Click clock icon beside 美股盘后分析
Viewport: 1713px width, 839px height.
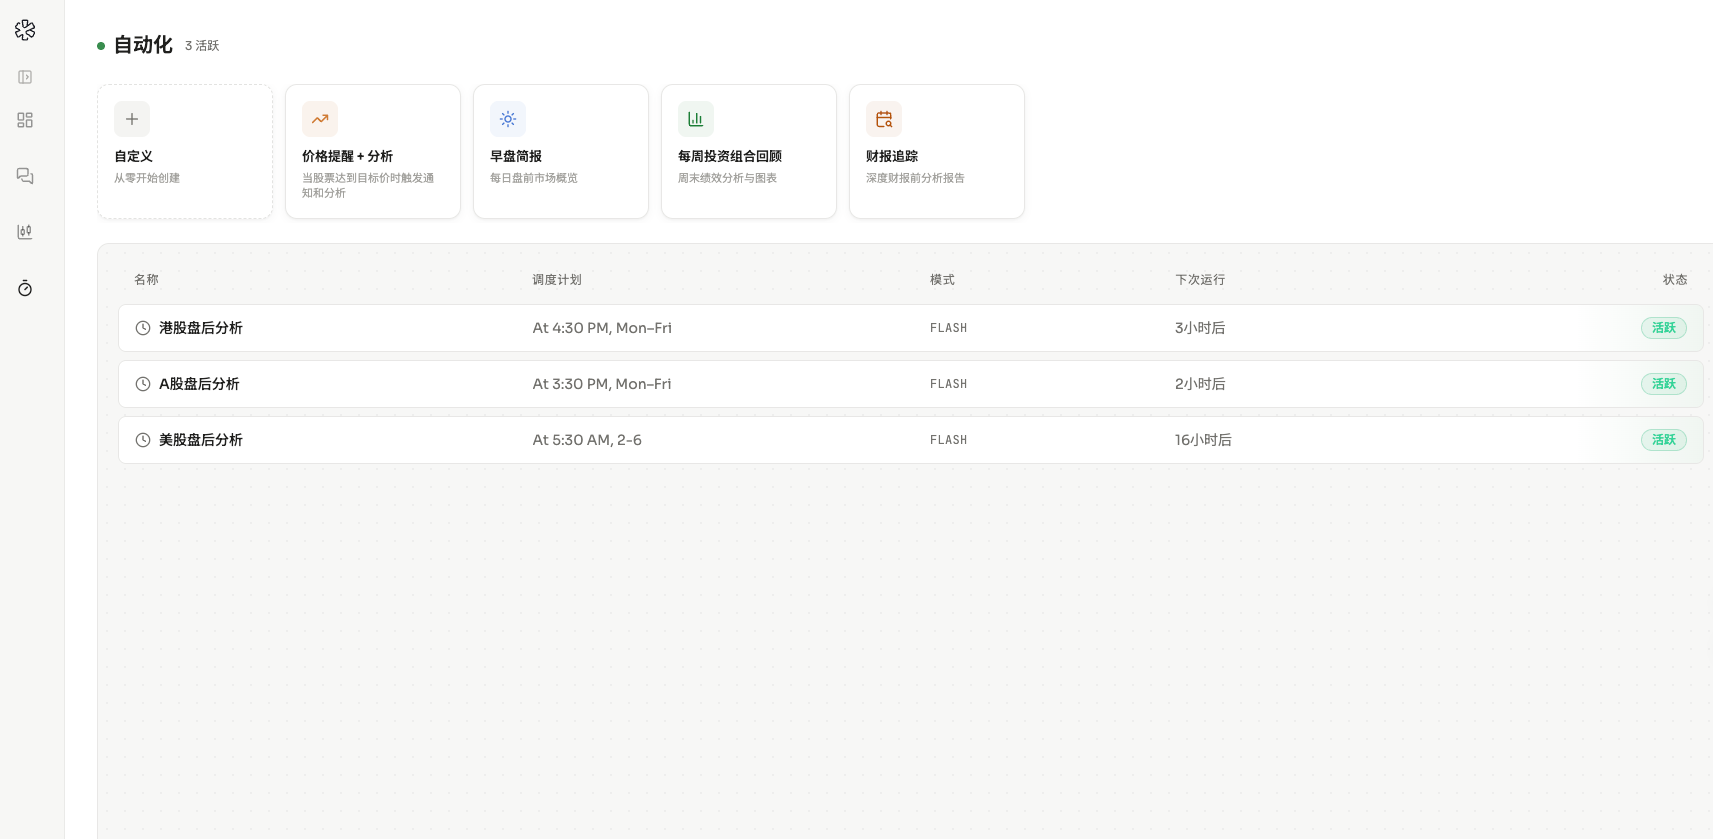[143, 440]
